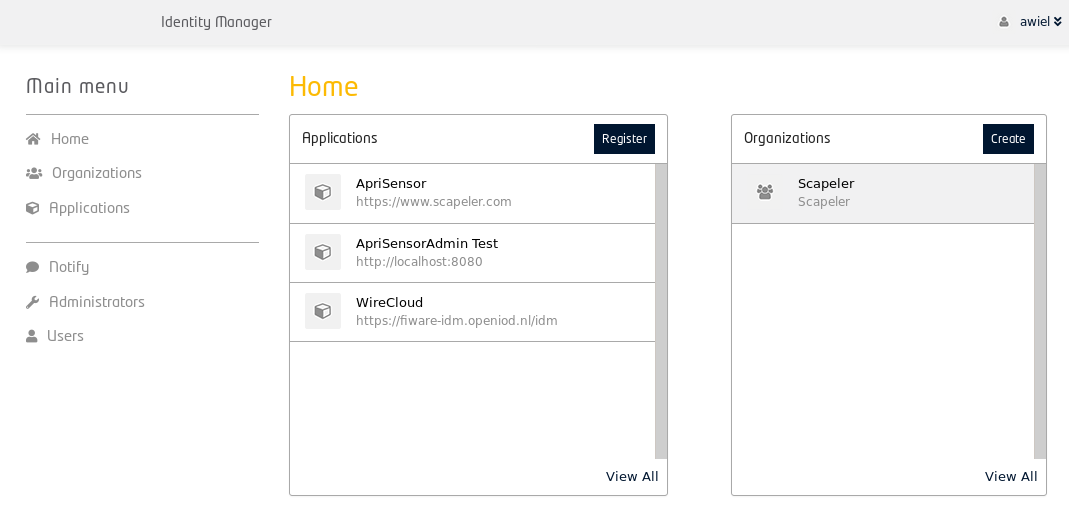This screenshot has width=1069, height=520.
Task: View All applications link
Action: (632, 476)
